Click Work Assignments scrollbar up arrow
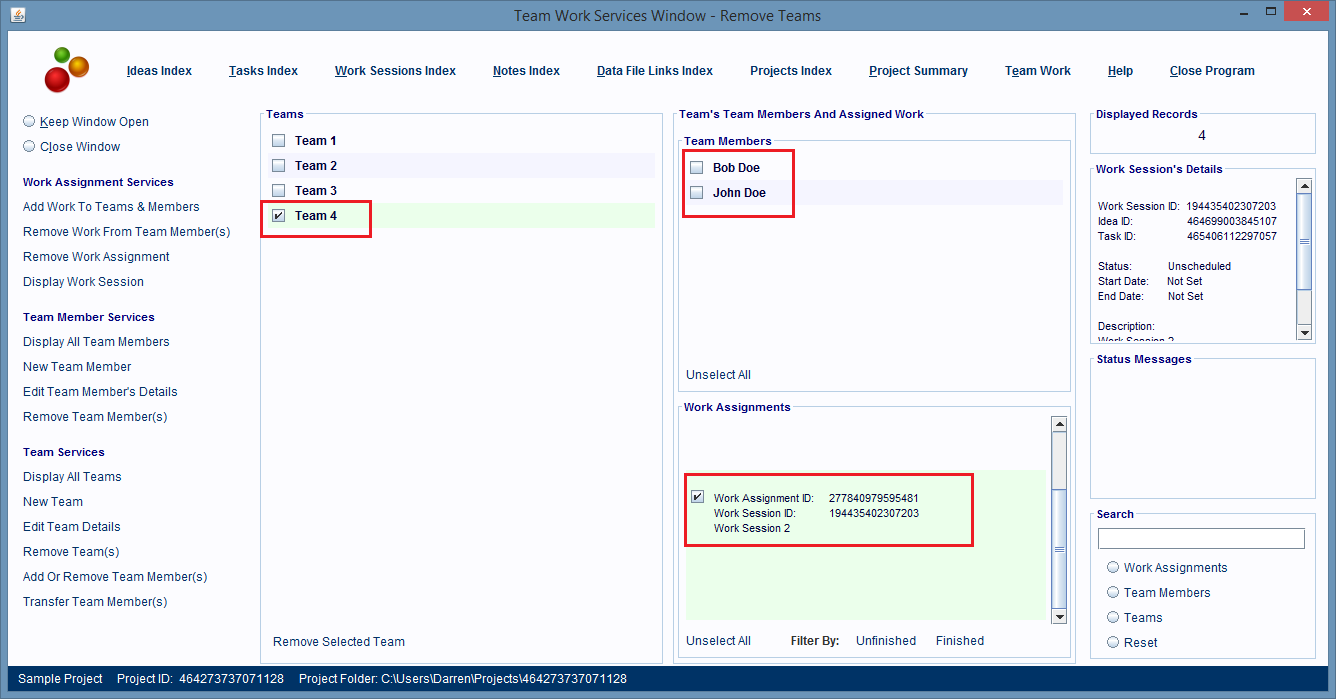The width and height of the screenshot is (1336, 699). (1059, 424)
